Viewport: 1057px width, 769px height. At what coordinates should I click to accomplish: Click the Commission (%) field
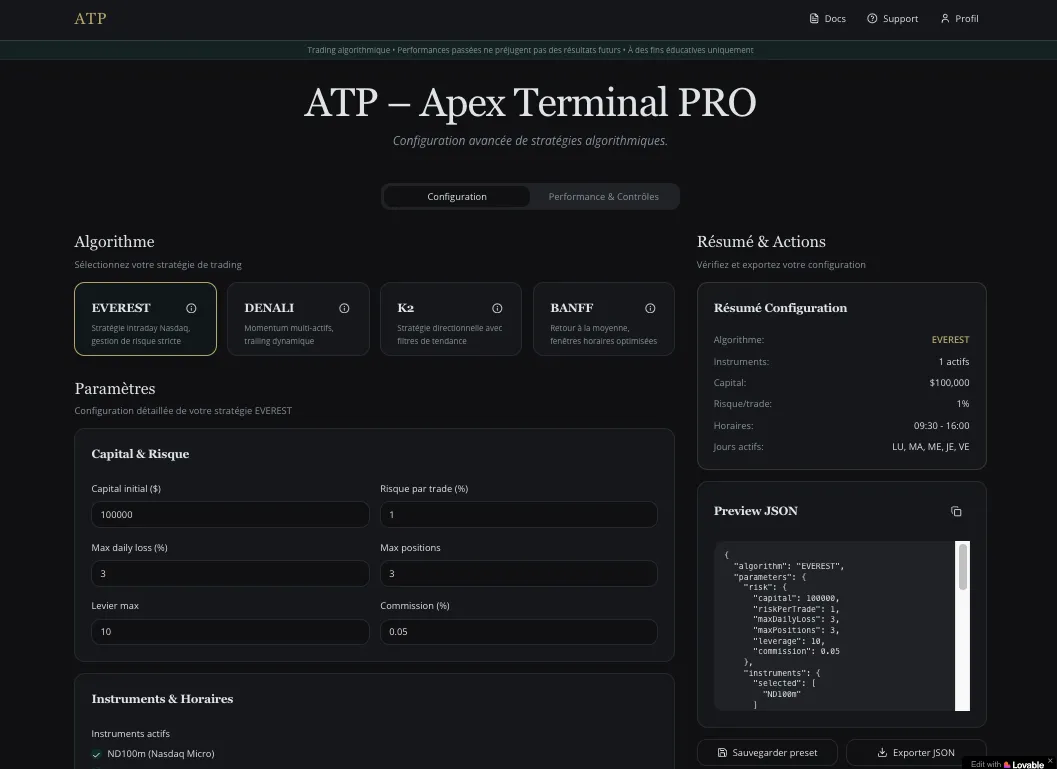coord(518,632)
